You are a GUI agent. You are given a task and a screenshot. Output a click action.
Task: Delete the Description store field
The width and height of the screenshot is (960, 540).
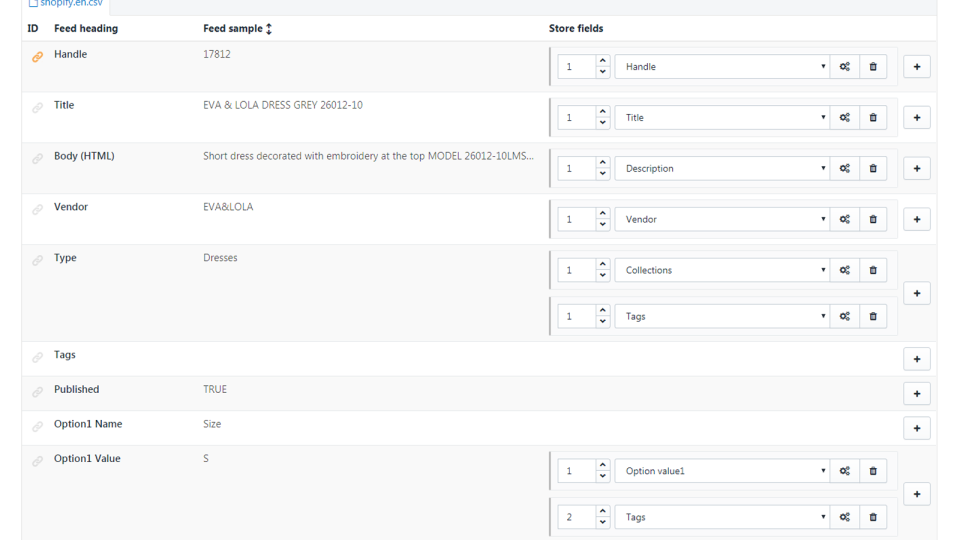873,168
